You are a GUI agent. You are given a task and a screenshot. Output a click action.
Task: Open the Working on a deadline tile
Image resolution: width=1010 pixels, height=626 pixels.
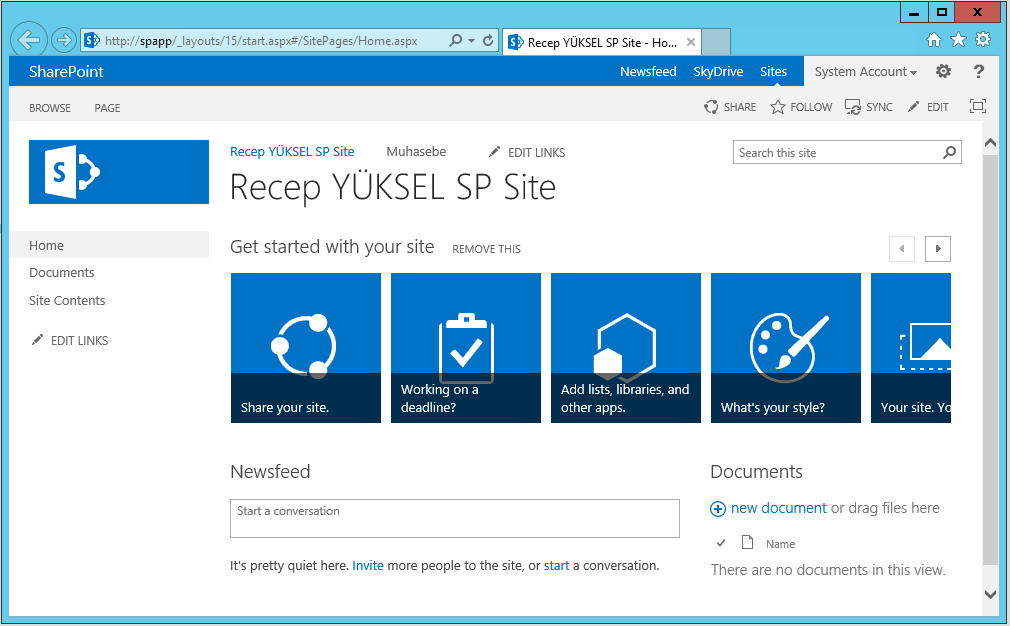[x=466, y=348]
